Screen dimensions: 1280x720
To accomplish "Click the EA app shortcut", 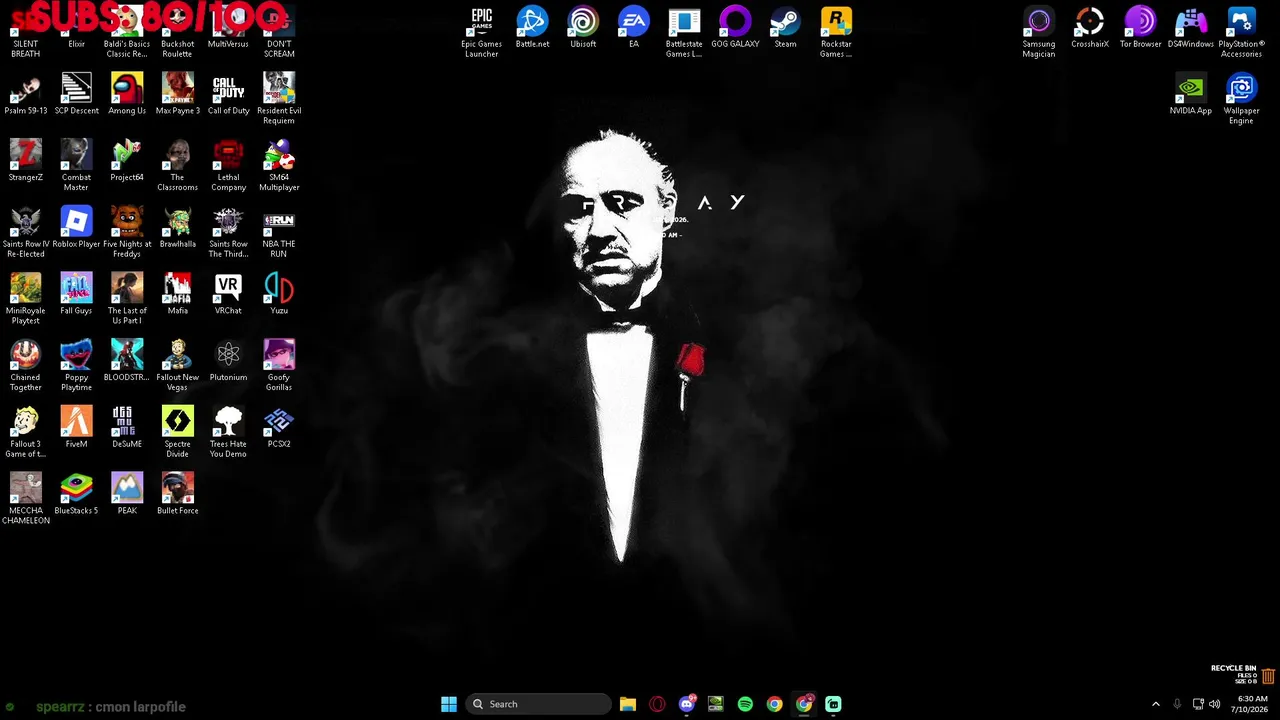I will (x=633, y=28).
